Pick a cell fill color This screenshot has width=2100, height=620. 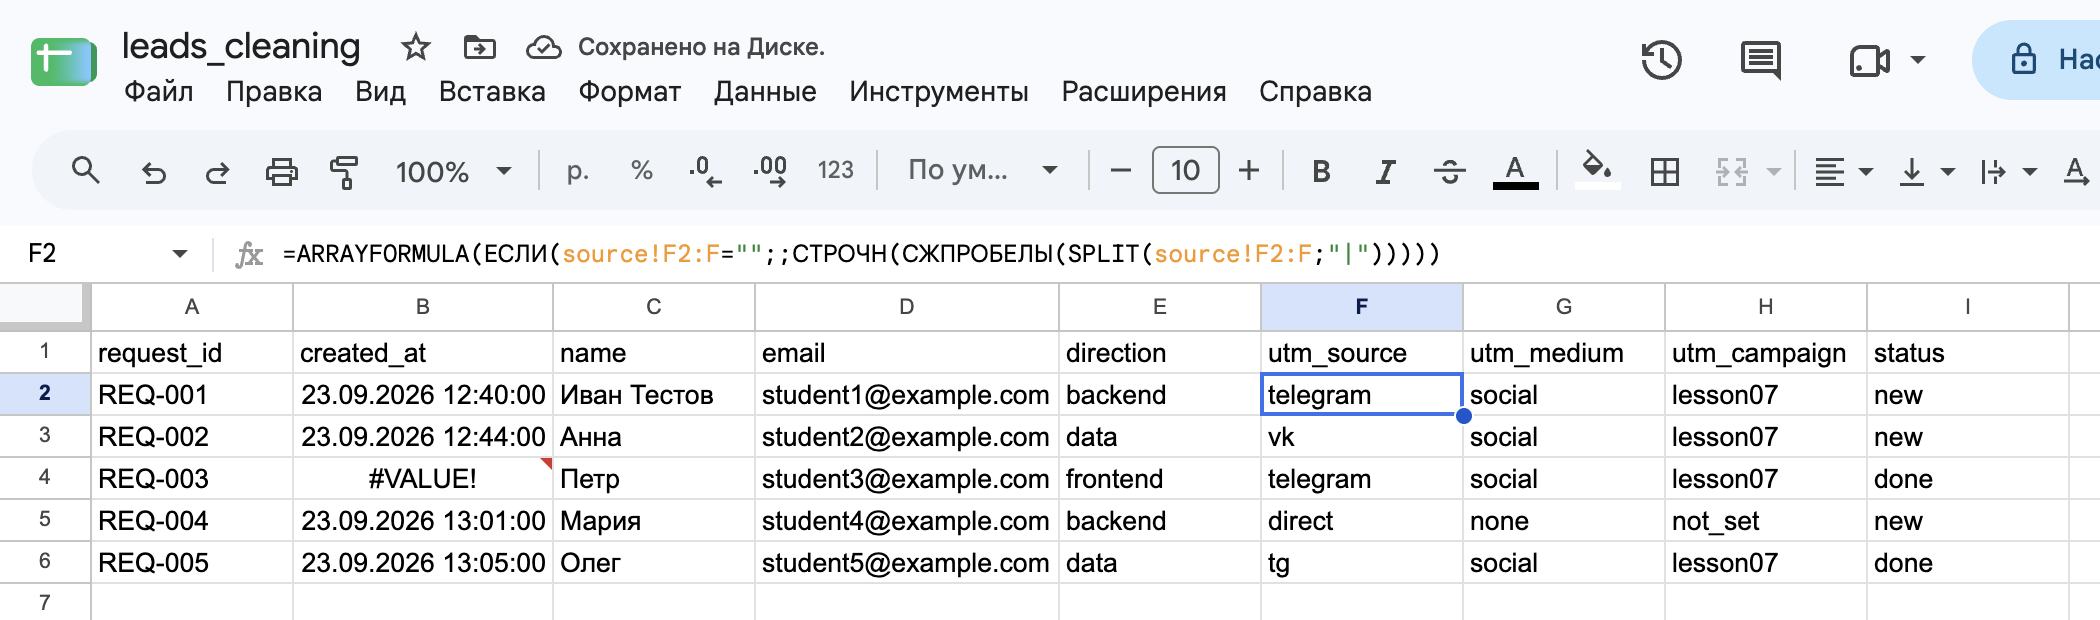pyautogui.click(x=1597, y=170)
